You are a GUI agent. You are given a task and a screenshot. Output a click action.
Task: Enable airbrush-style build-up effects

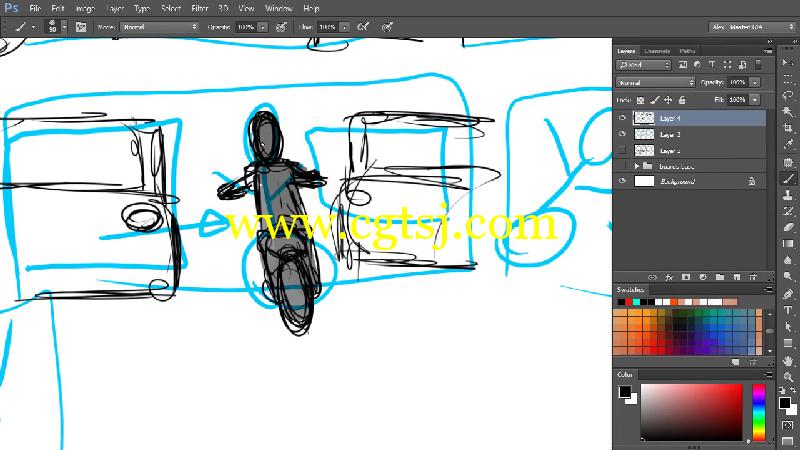[x=363, y=27]
